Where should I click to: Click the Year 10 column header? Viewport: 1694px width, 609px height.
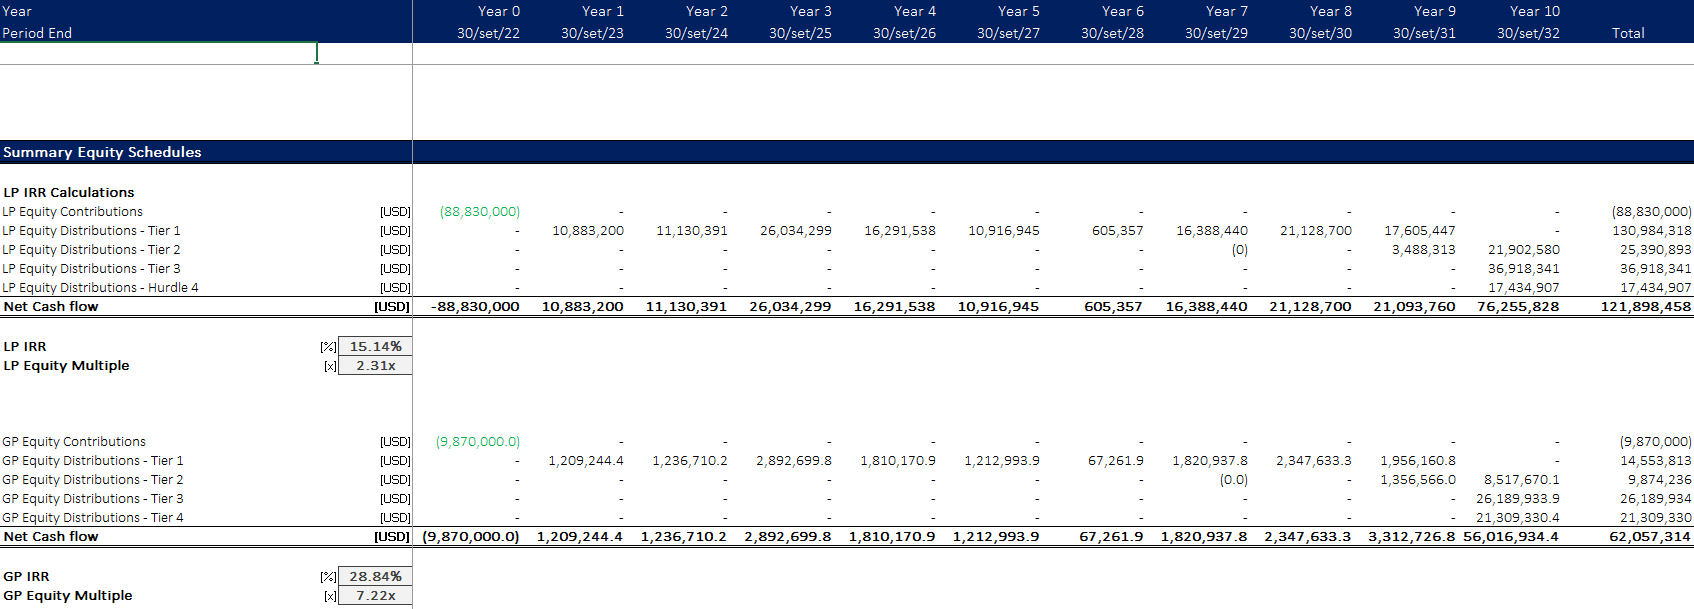[1534, 11]
